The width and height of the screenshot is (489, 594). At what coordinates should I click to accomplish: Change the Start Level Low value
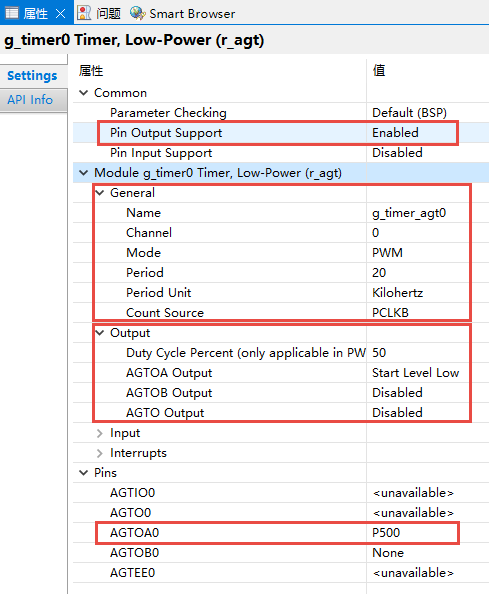click(416, 373)
